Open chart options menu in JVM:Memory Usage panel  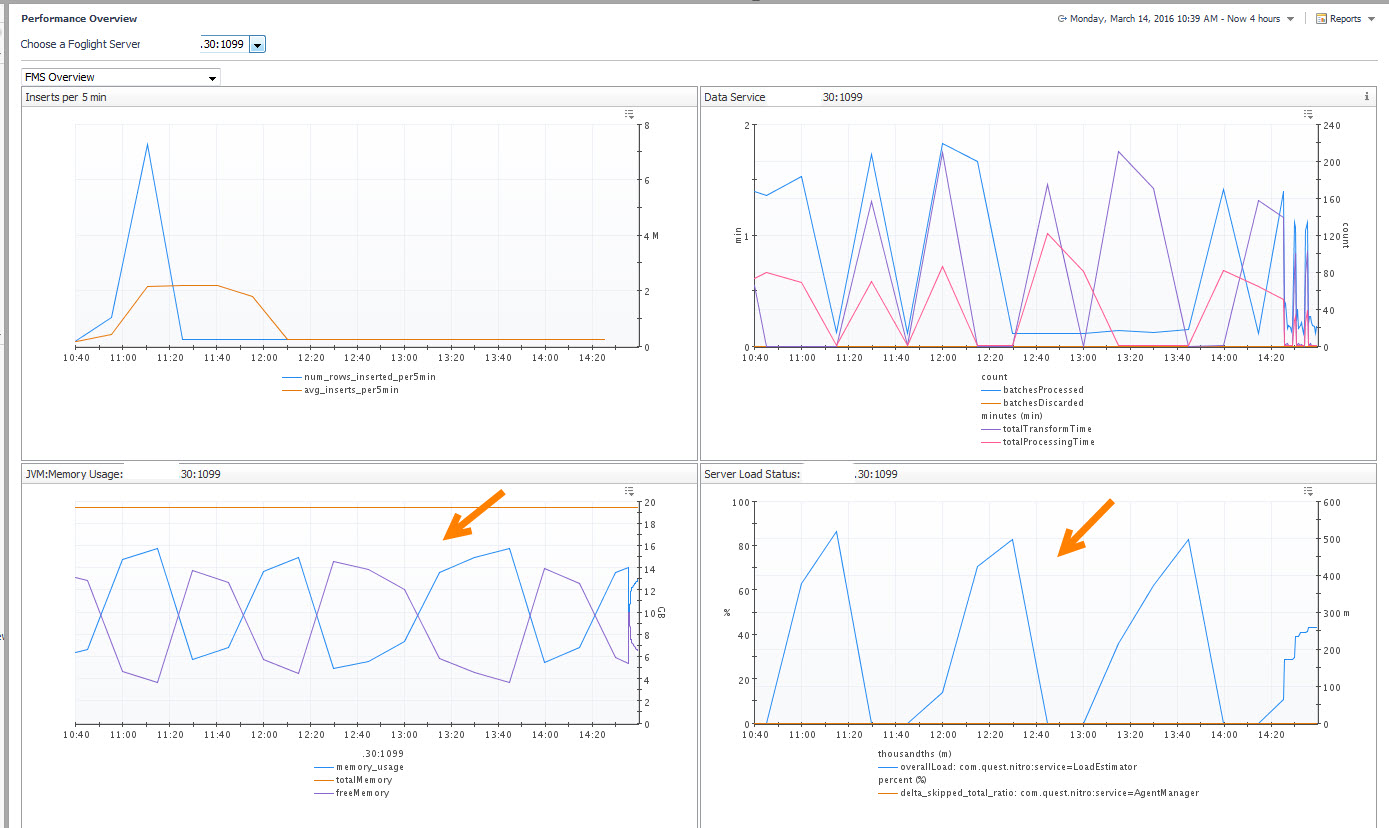629,491
